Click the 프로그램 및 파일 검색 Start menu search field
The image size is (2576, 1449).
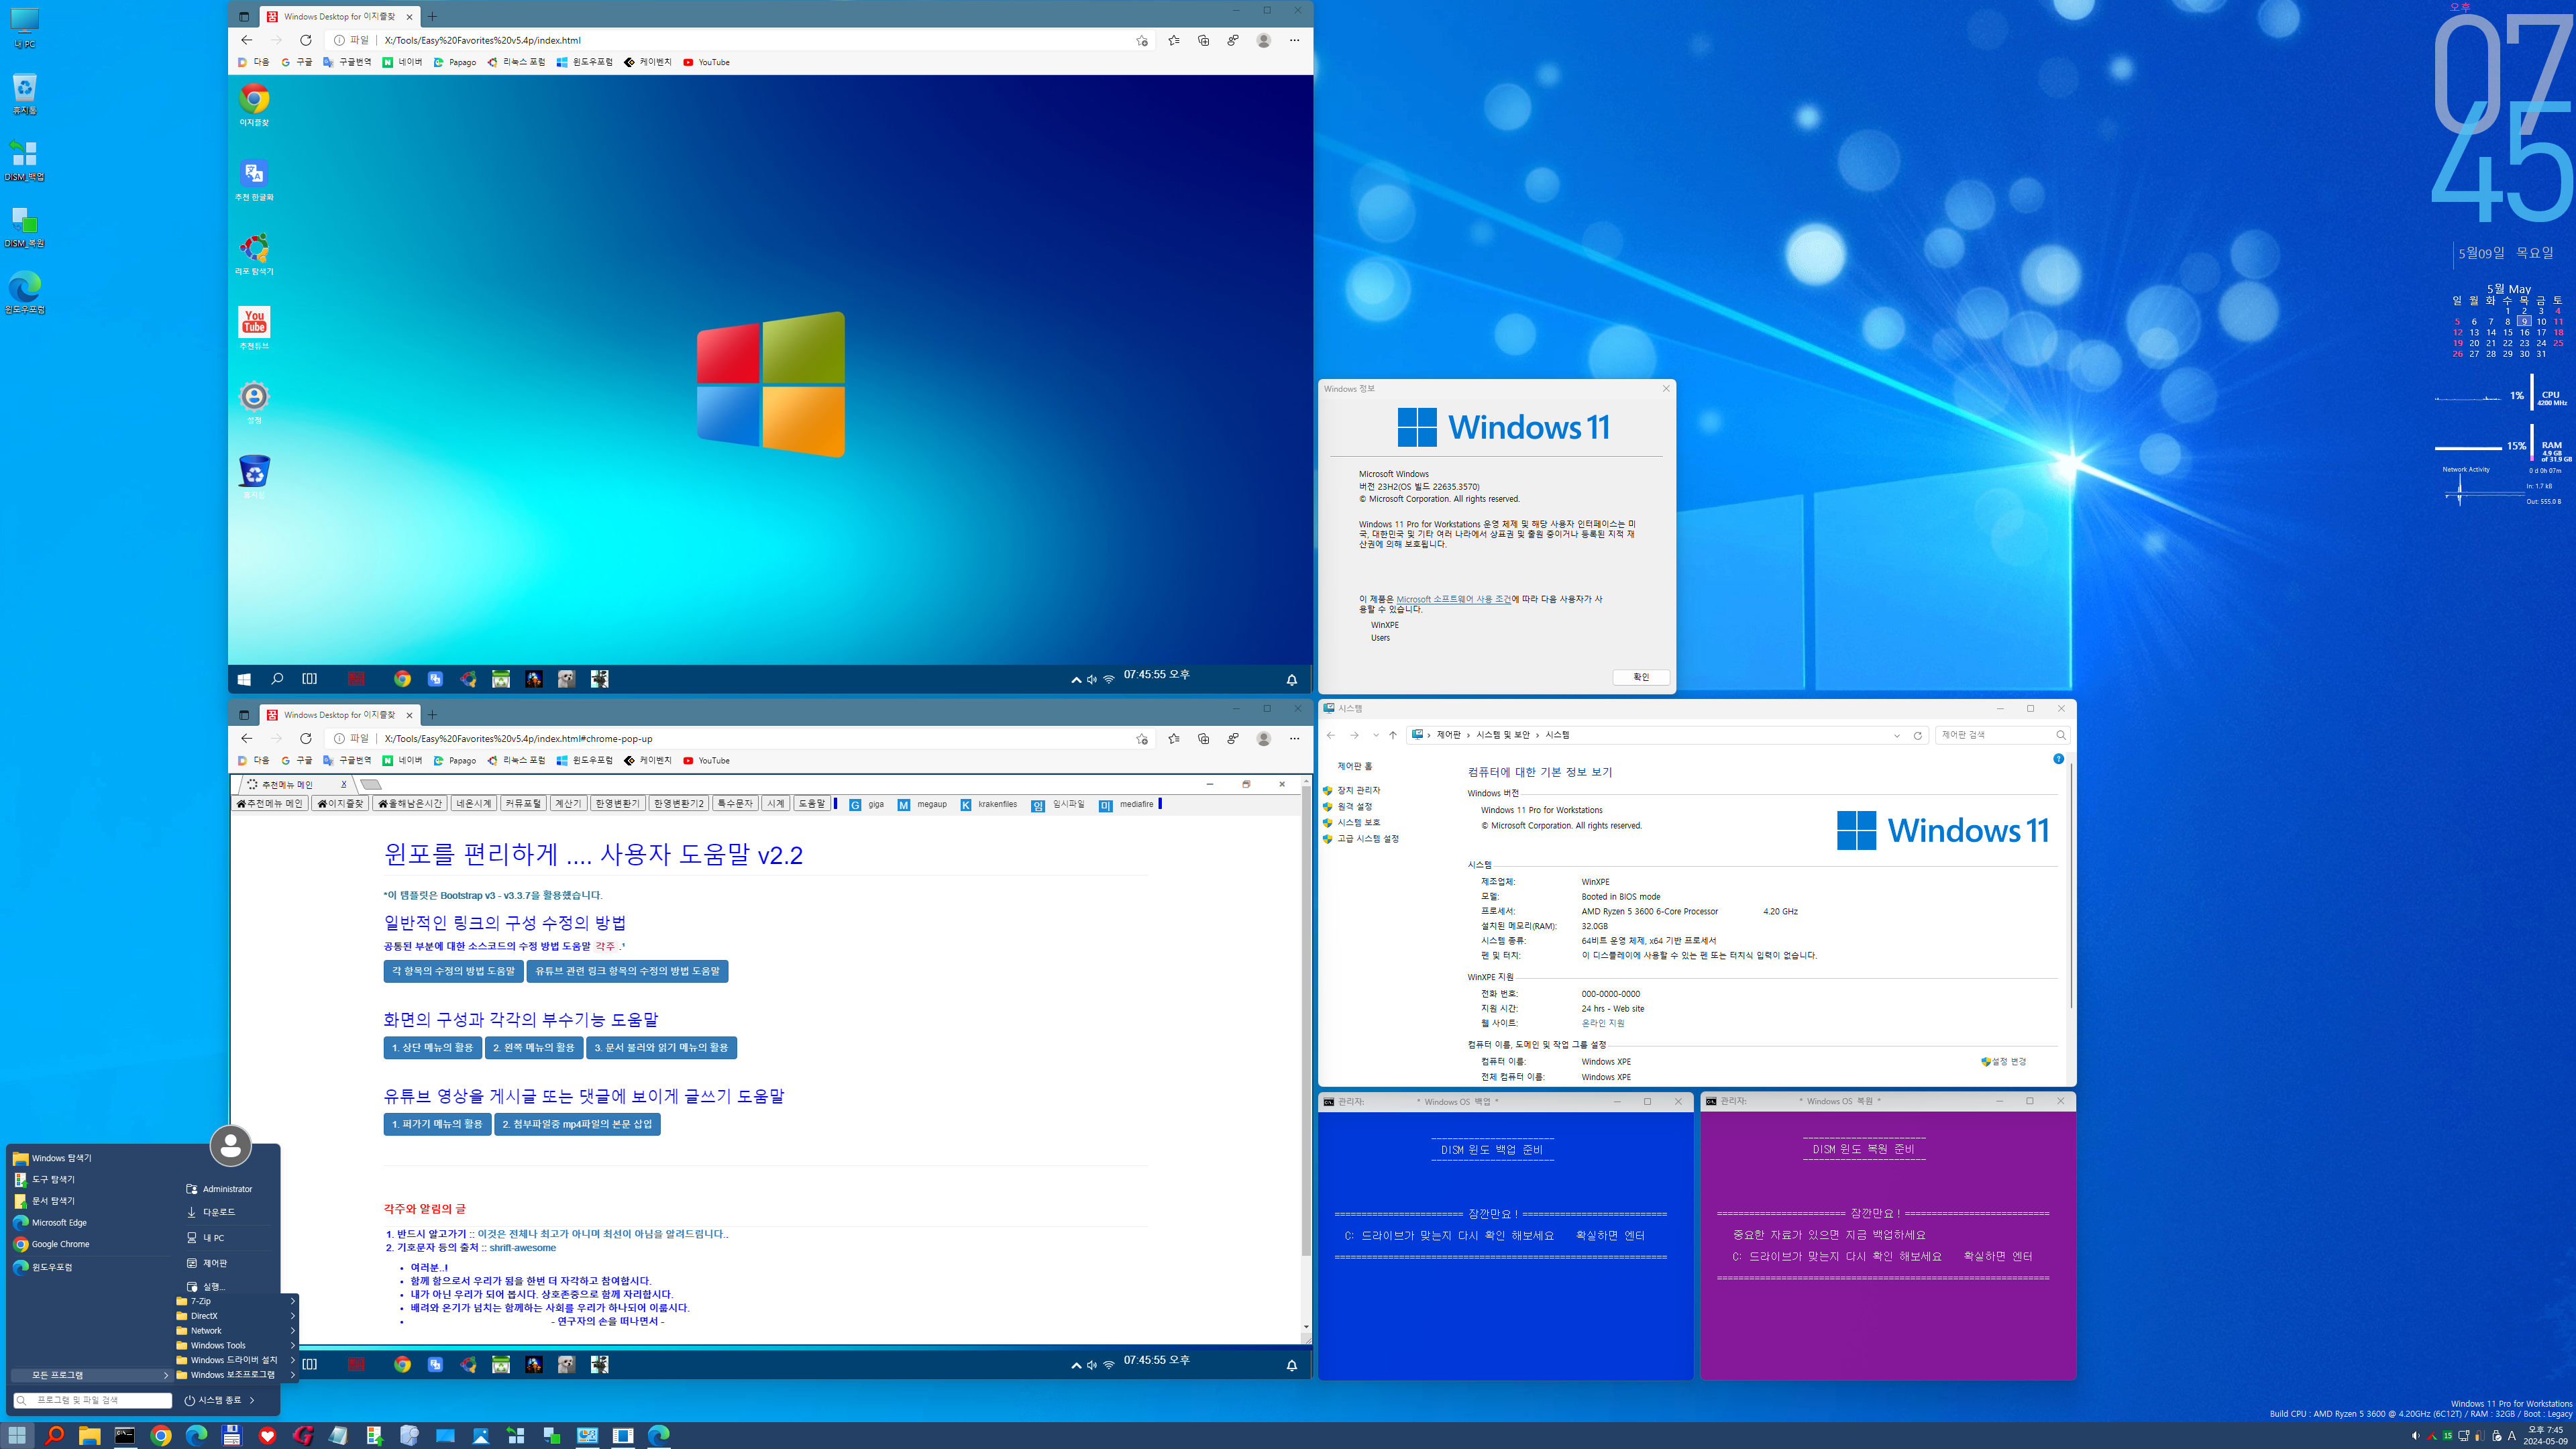[x=92, y=1400]
